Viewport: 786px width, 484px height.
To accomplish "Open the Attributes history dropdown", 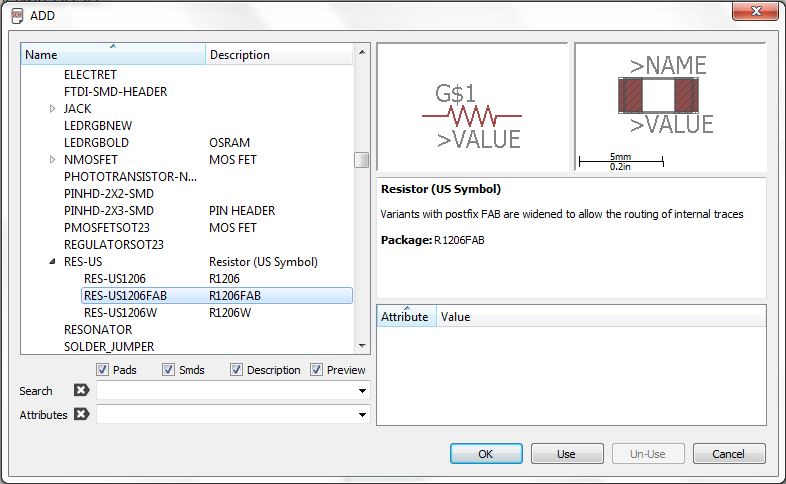I will (362, 415).
